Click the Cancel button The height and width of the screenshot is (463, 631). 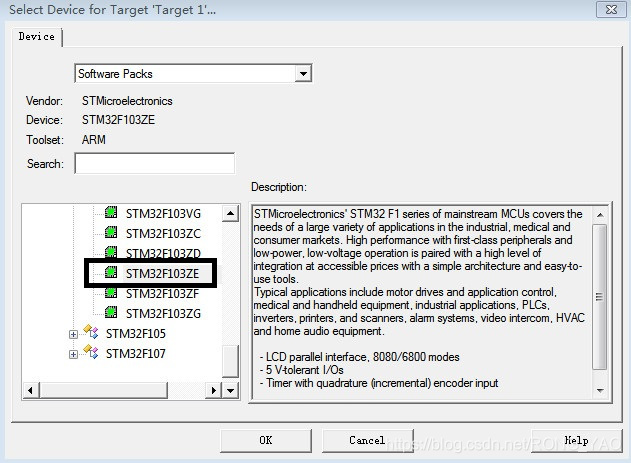(367, 440)
